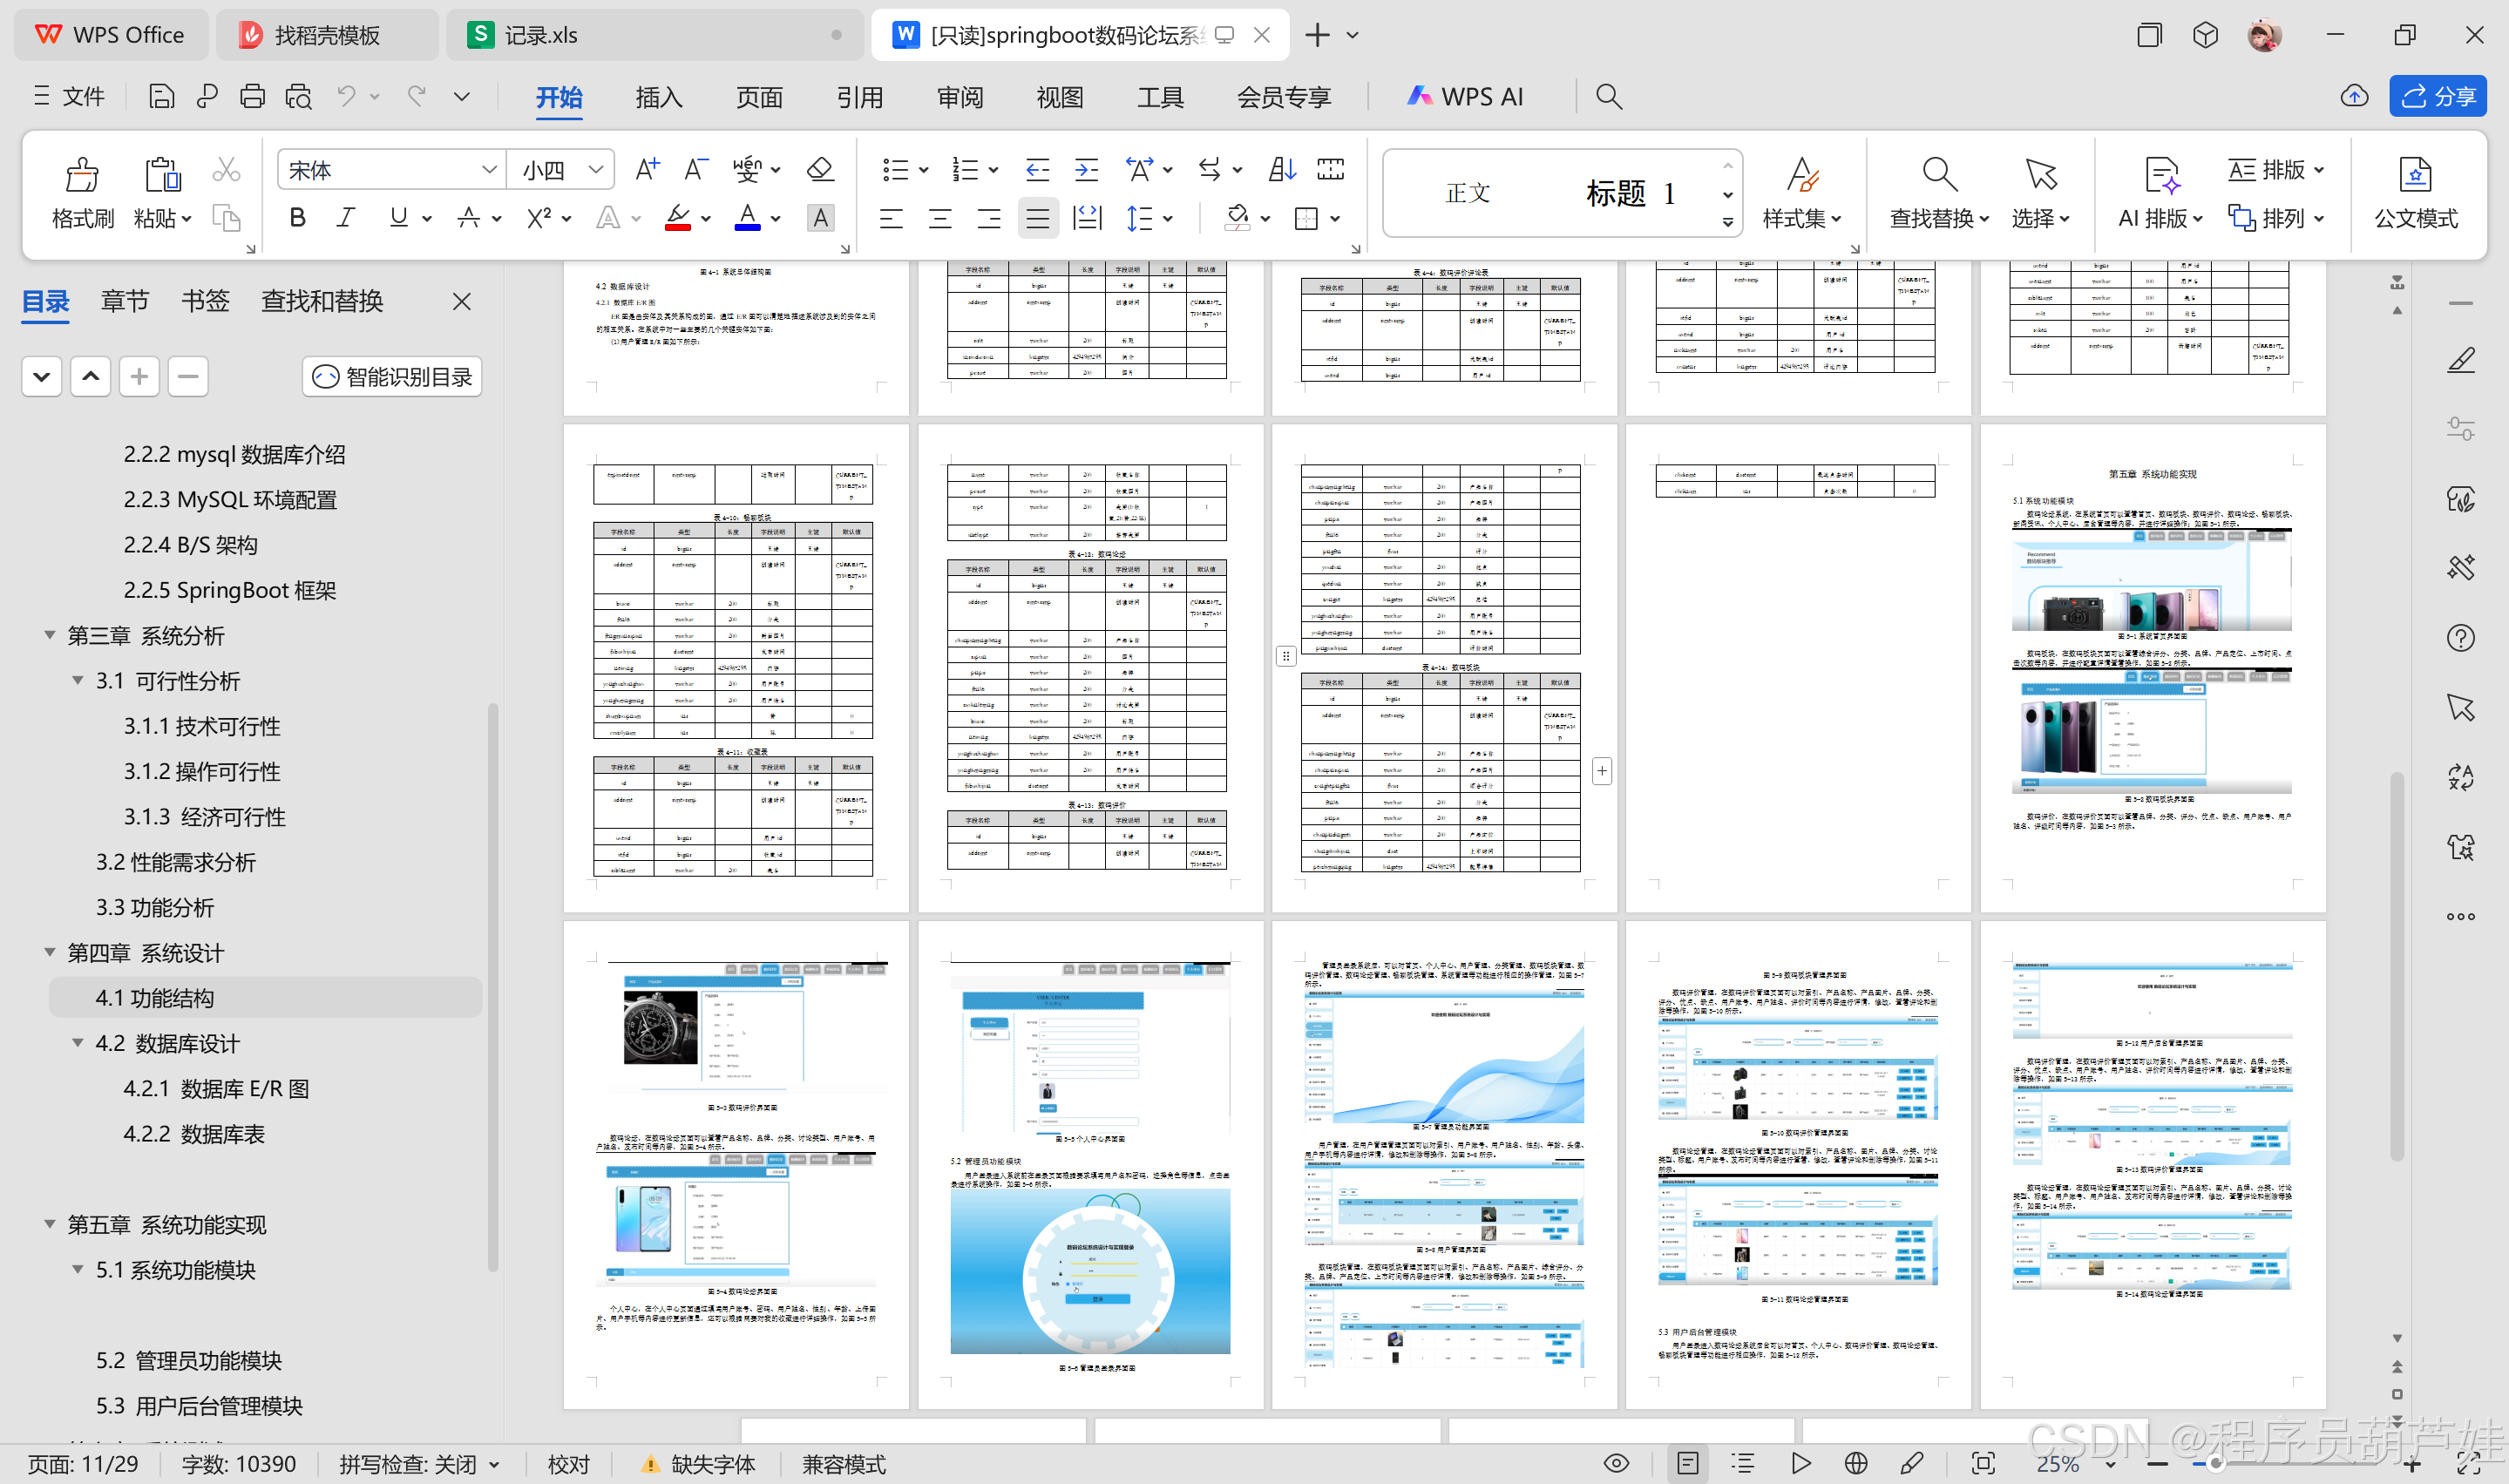Viewport: 2509px width, 1484px height.
Task: Click the numbered list icon
Action: [965, 169]
